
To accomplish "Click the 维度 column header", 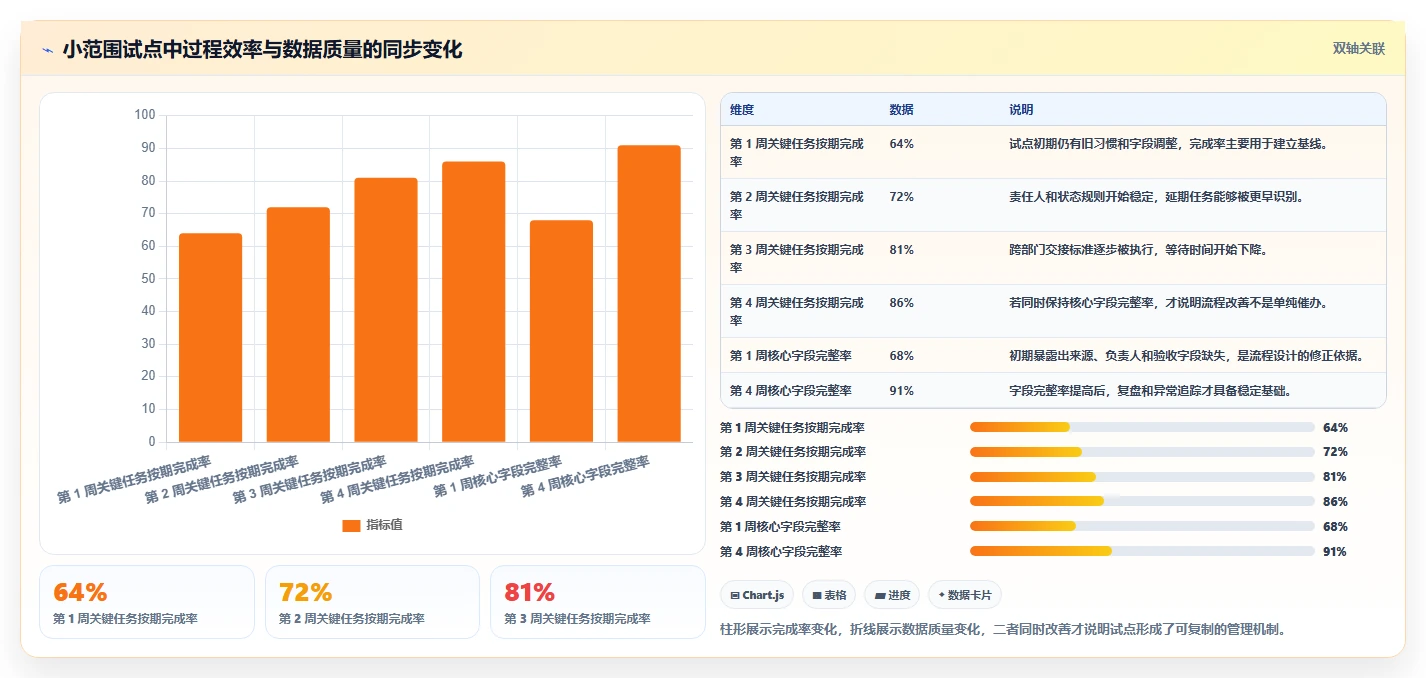I will click(742, 110).
